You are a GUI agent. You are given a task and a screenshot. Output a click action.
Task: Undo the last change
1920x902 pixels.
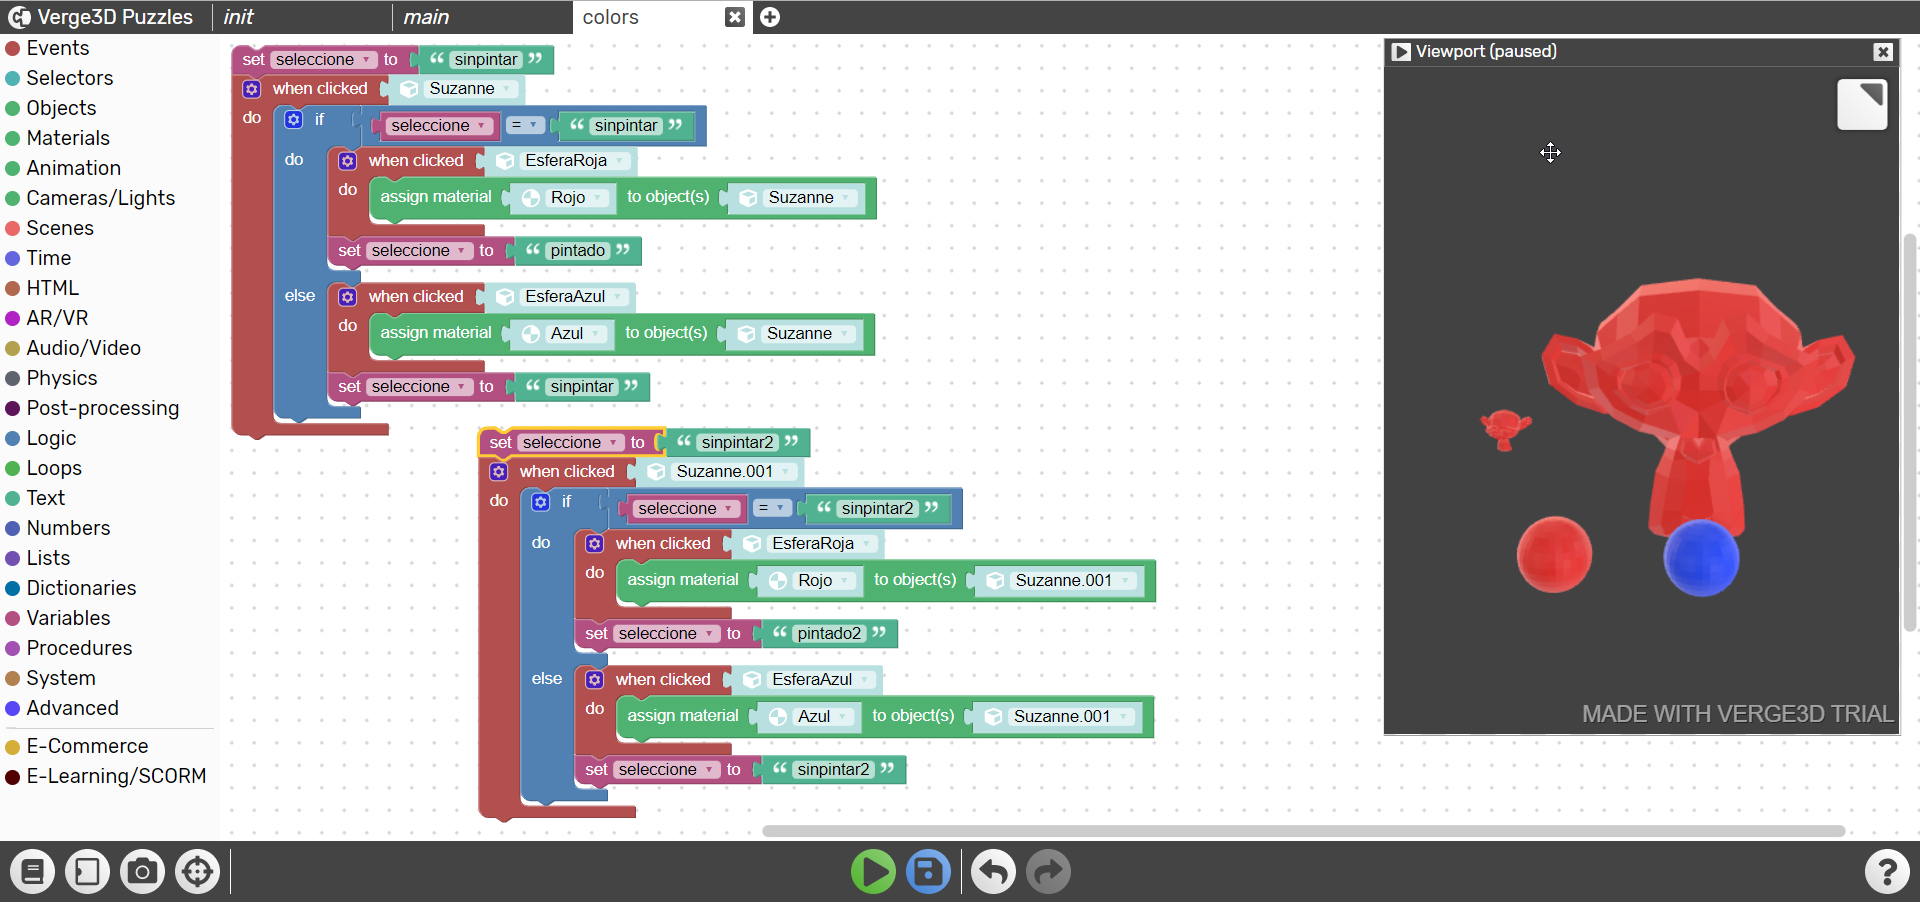click(993, 872)
